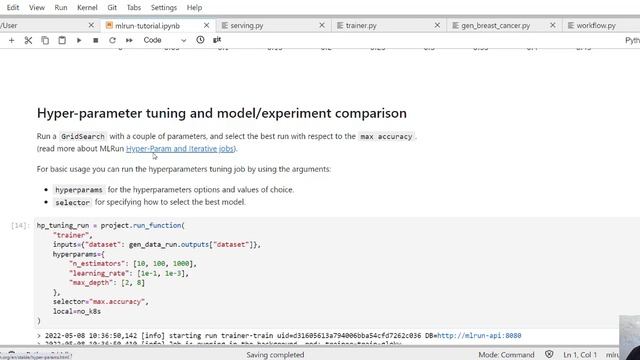Insert a new cell with plus icon
The image size is (640, 360).
pyautogui.click(x=11, y=40)
